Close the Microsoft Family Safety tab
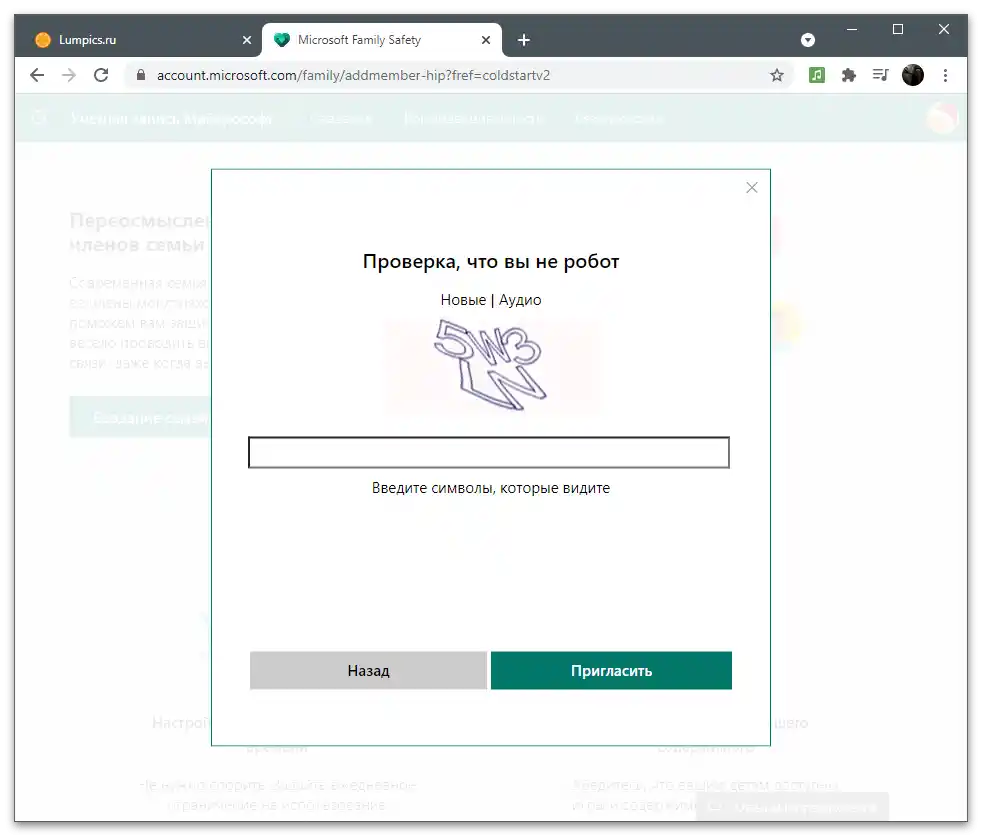This screenshot has width=982, height=836. click(486, 40)
